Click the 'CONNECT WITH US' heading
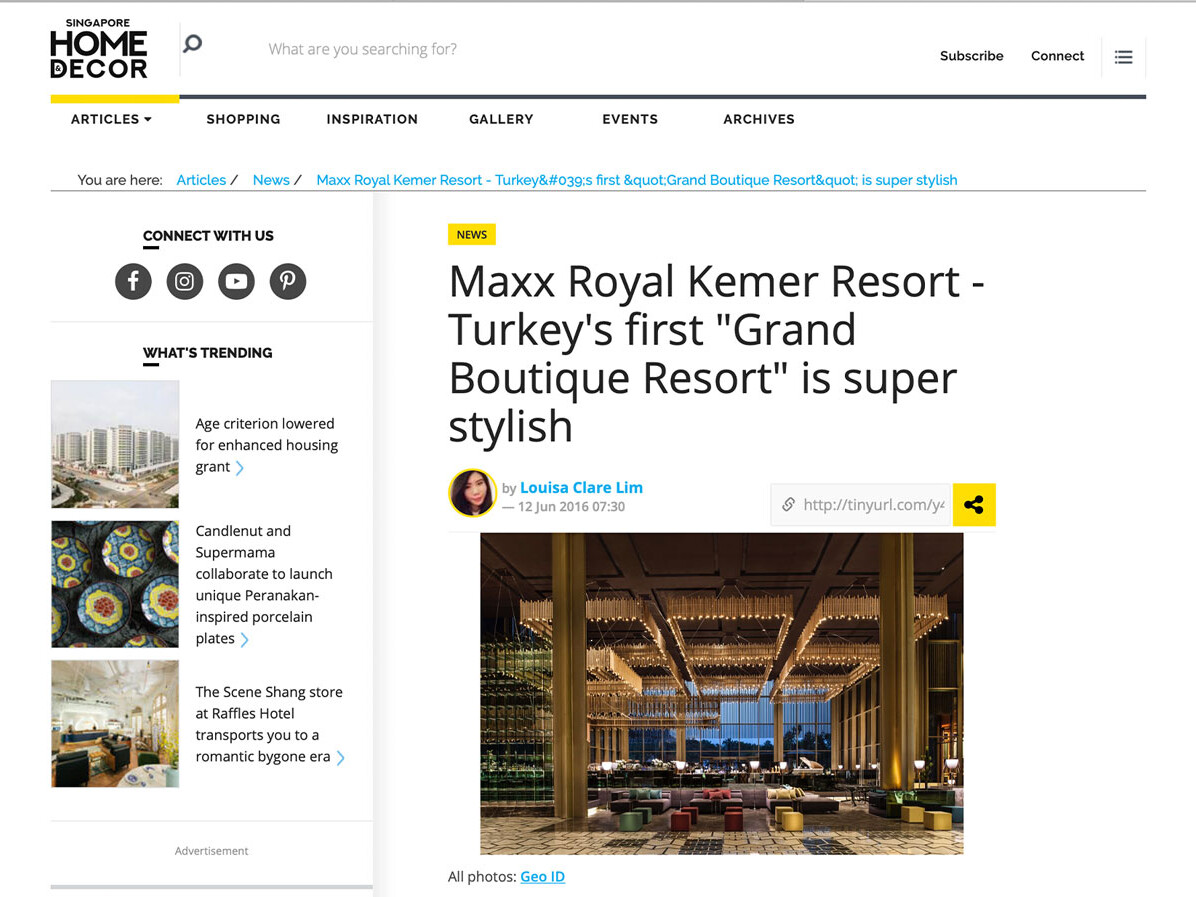Image resolution: width=1196 pixels, height=897 pixels. click(x=208, y=236)
